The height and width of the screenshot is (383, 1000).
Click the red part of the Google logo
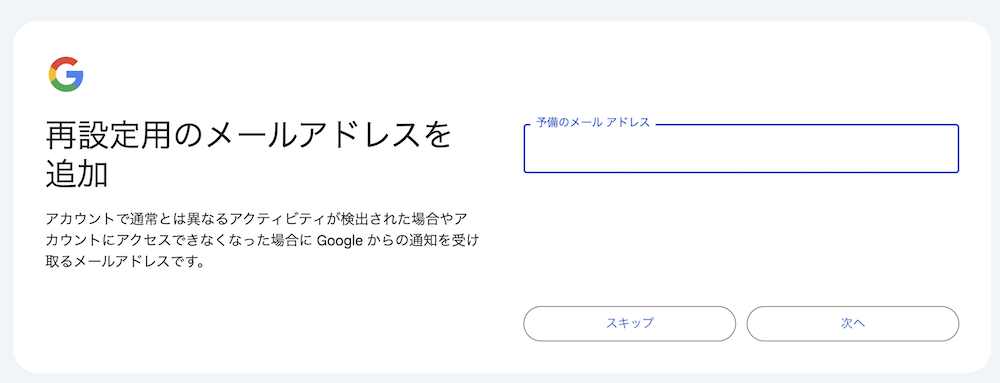coord(65,61)
